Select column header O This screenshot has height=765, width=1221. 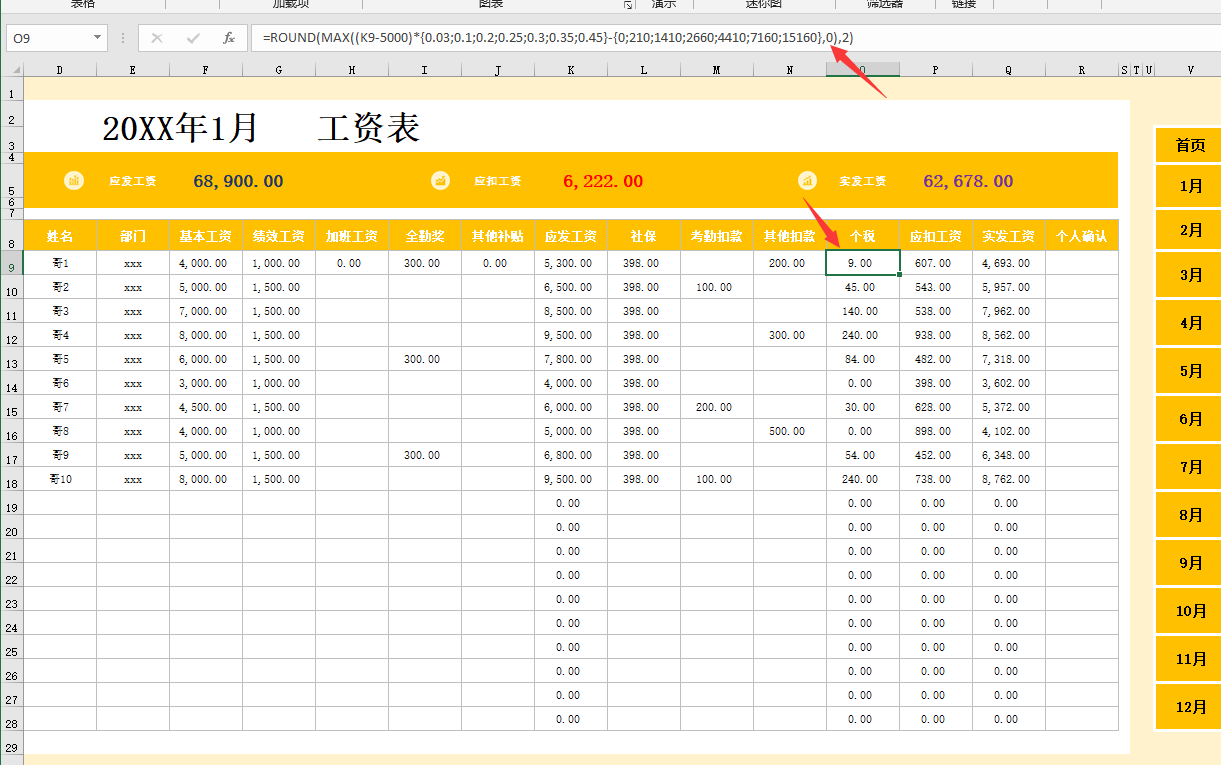click(863, 70)
